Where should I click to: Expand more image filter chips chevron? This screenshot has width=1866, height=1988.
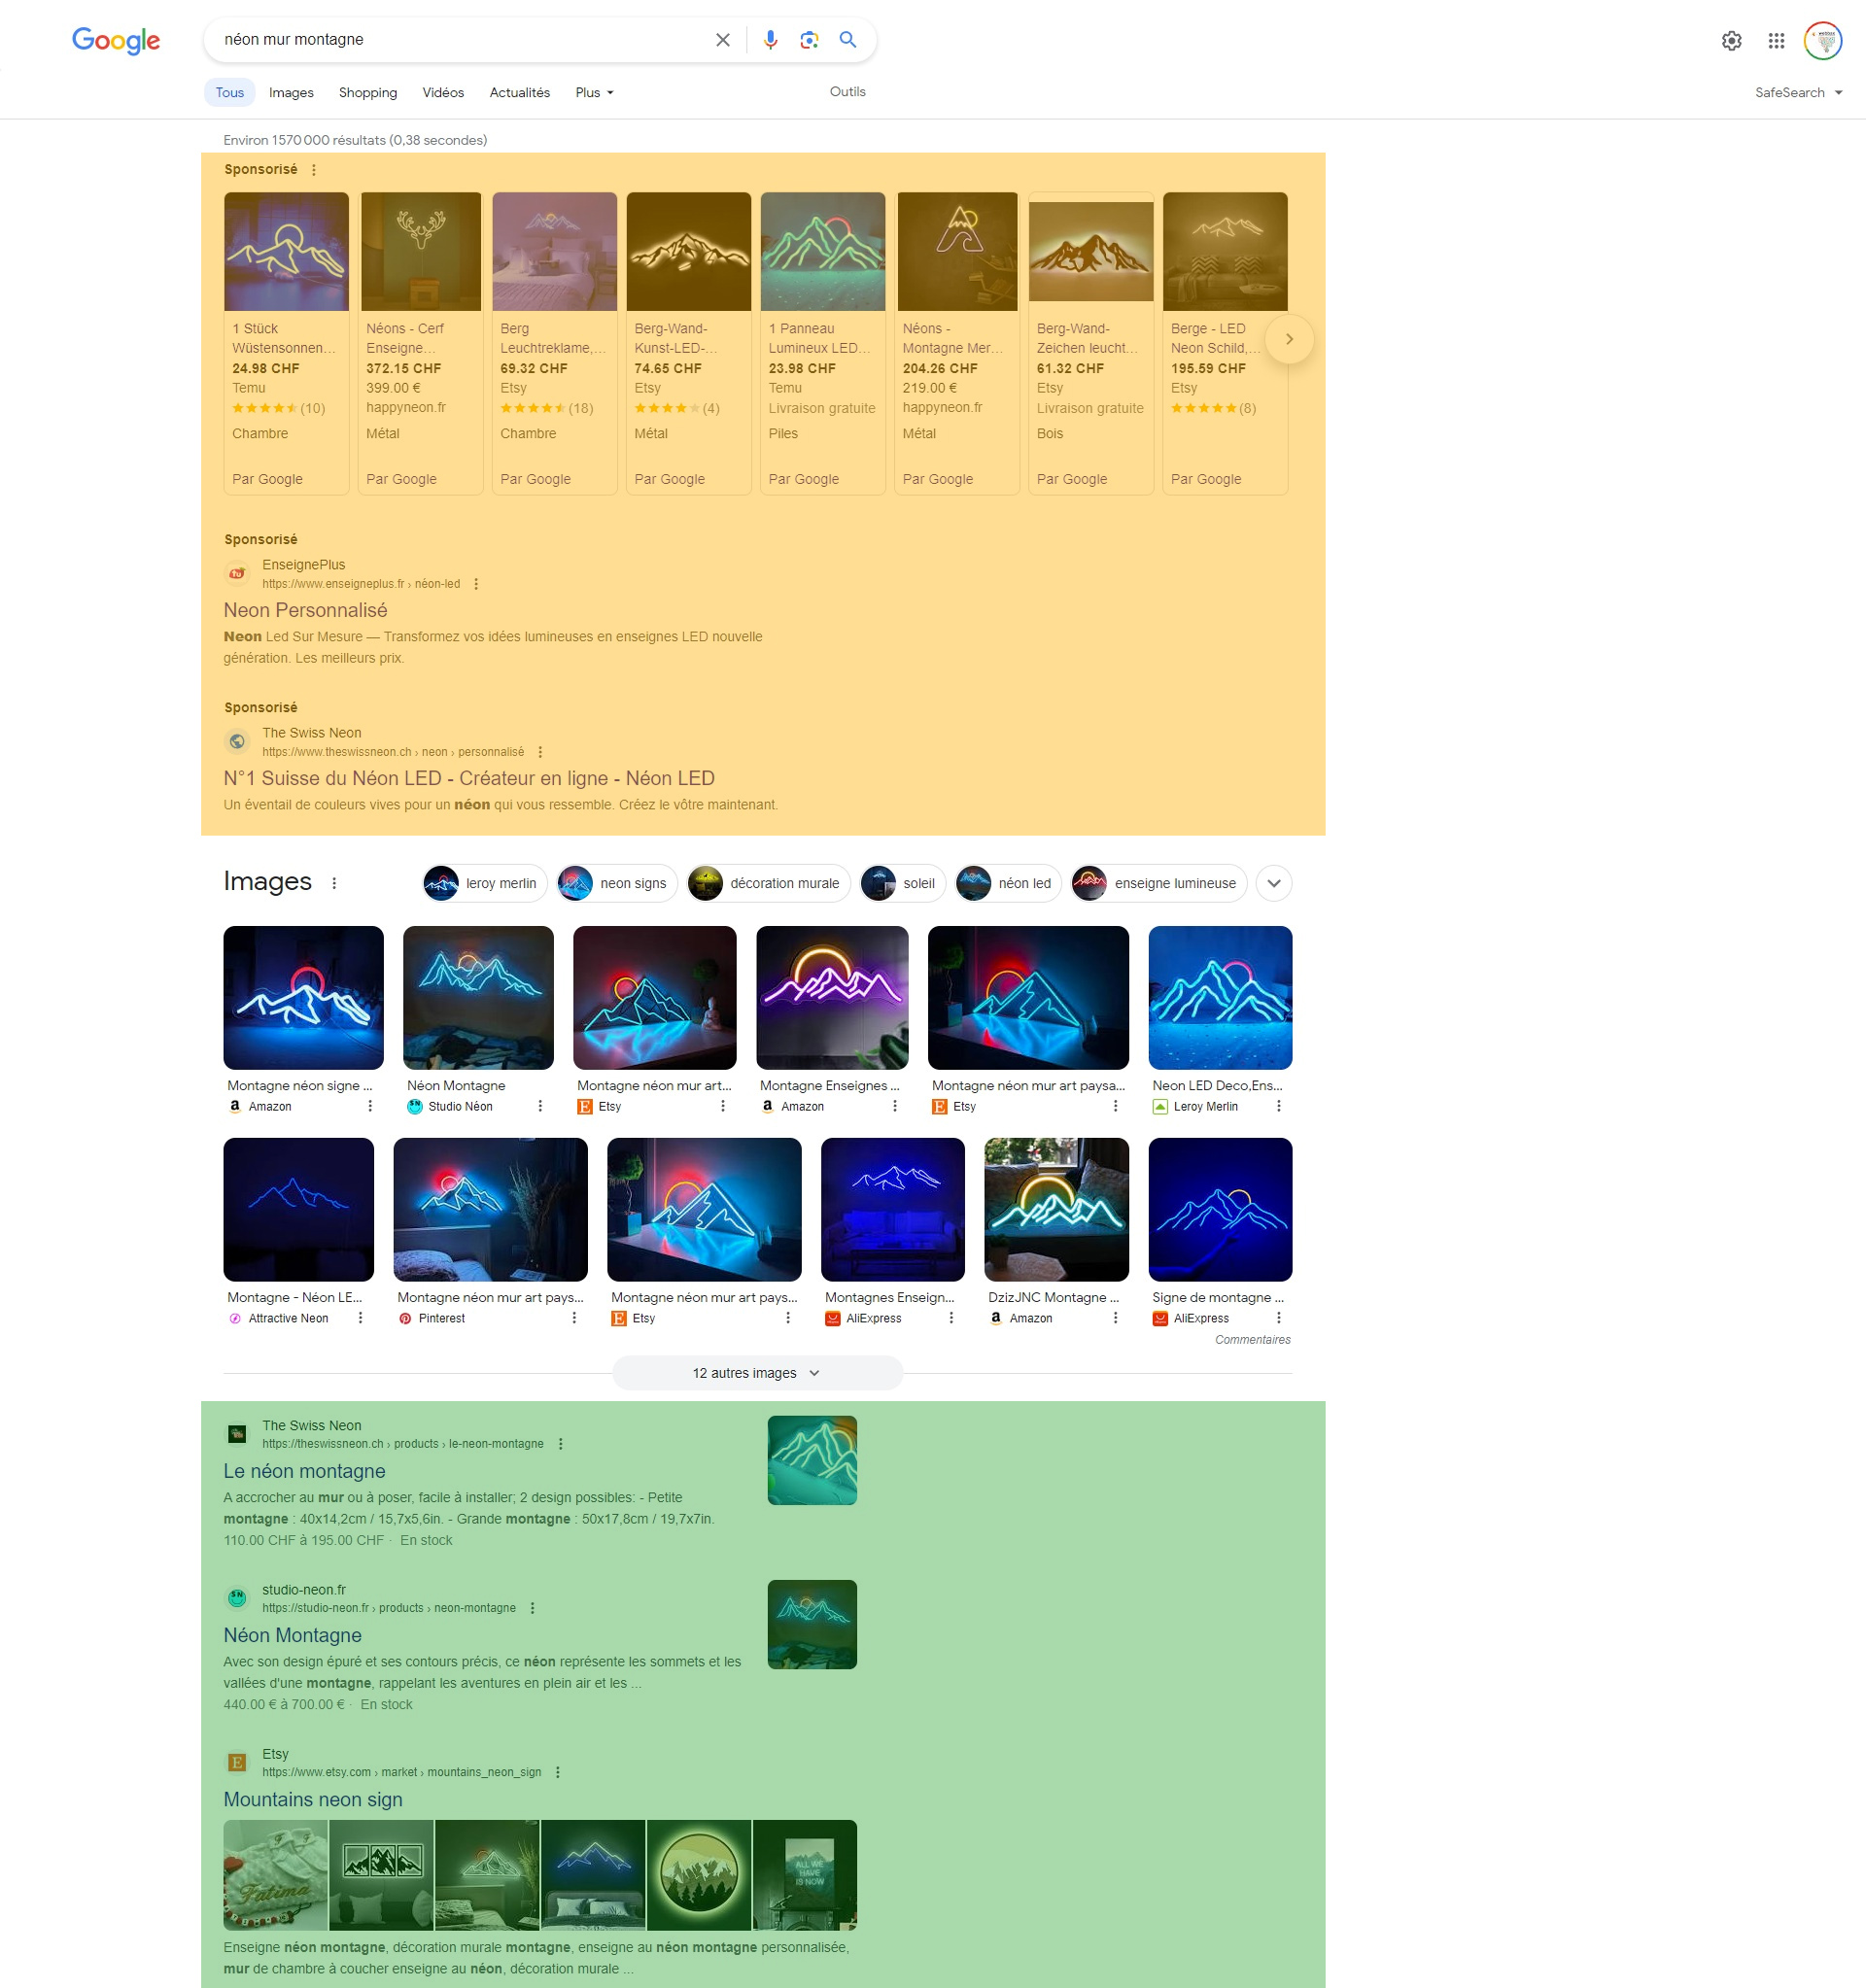1274,883
